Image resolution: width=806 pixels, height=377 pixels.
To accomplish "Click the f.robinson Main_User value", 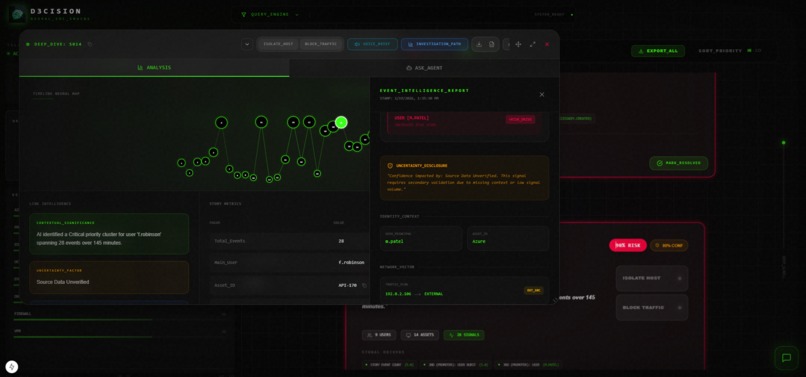I will 351,263.
